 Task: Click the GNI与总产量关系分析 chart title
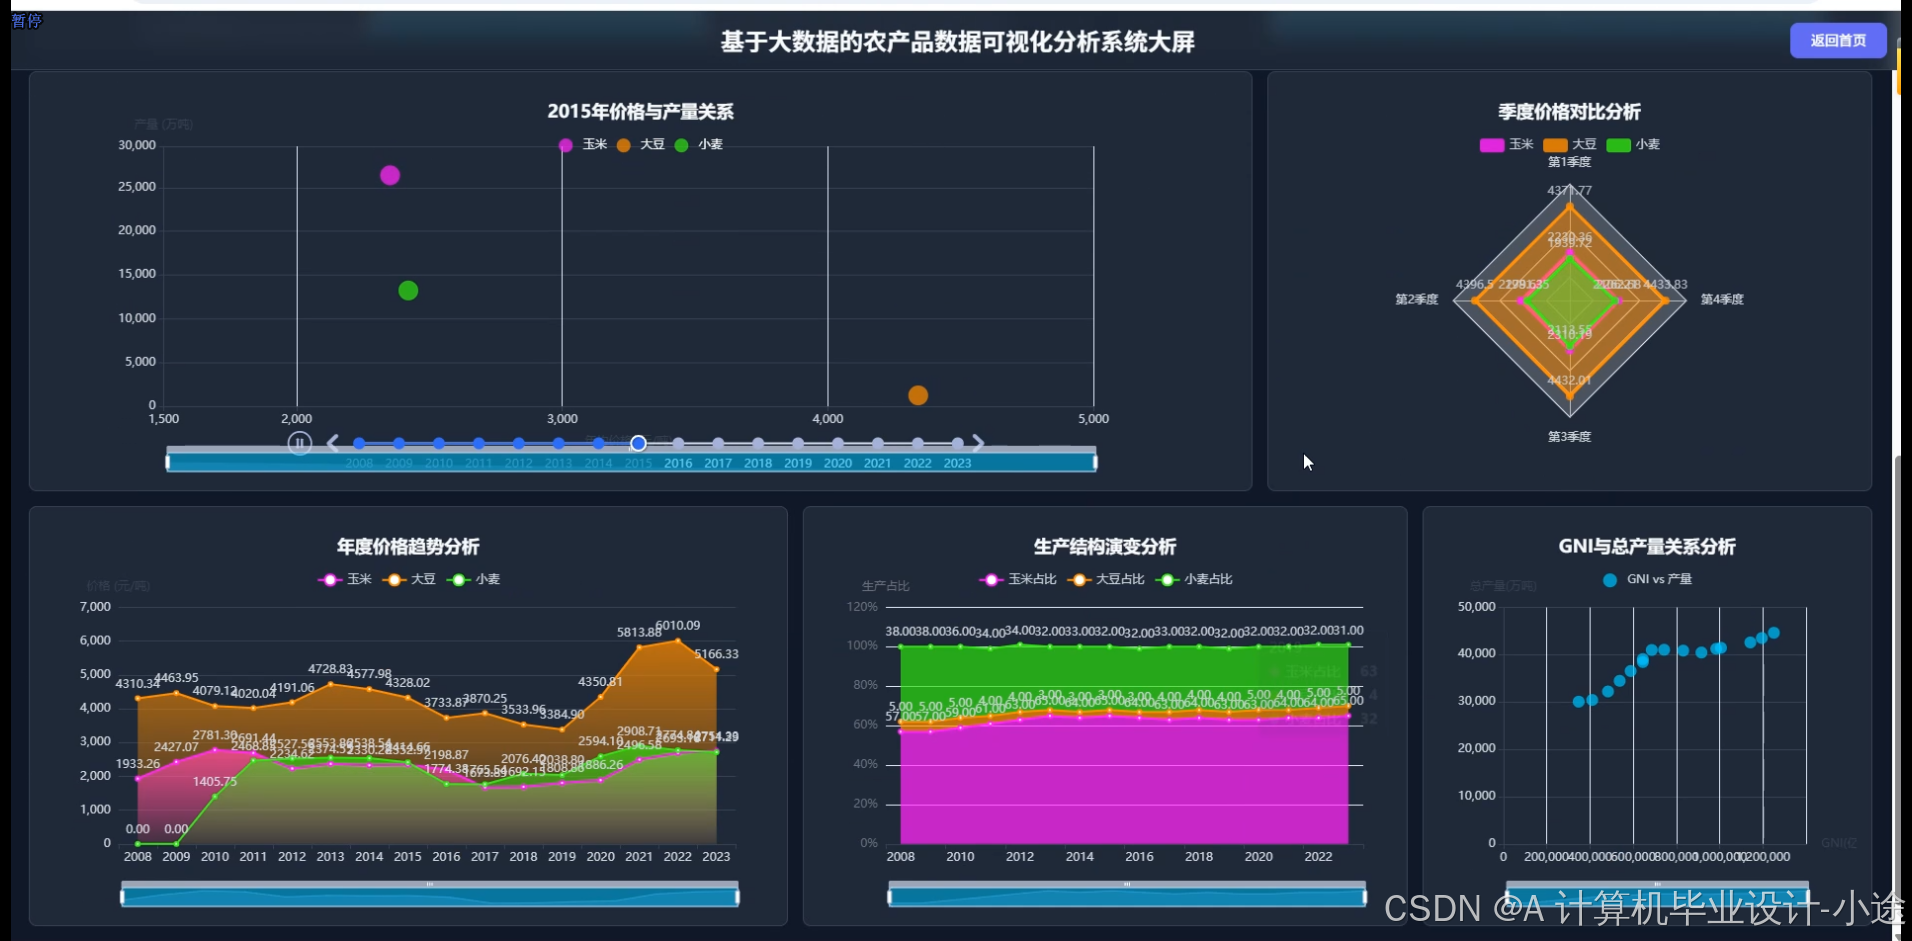click(x=1647, y=547)
